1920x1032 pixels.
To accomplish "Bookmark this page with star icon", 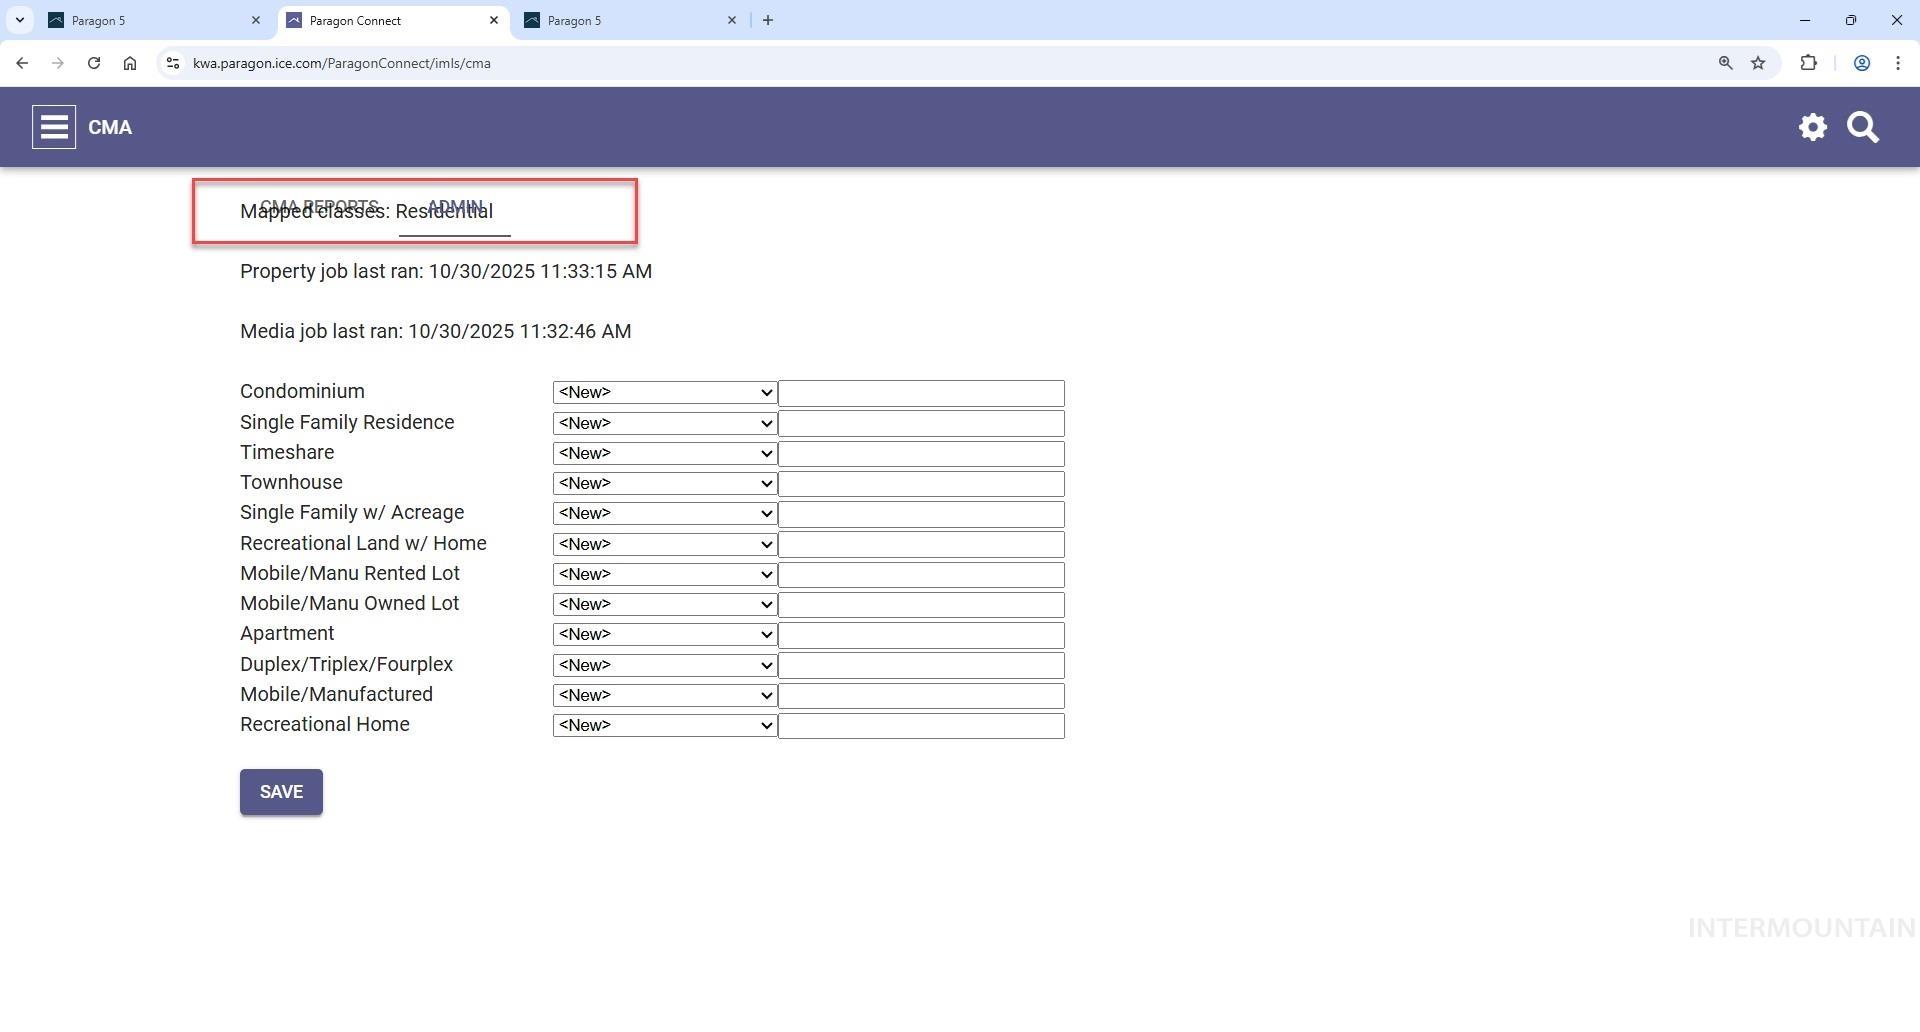I will coord(1758,63).
